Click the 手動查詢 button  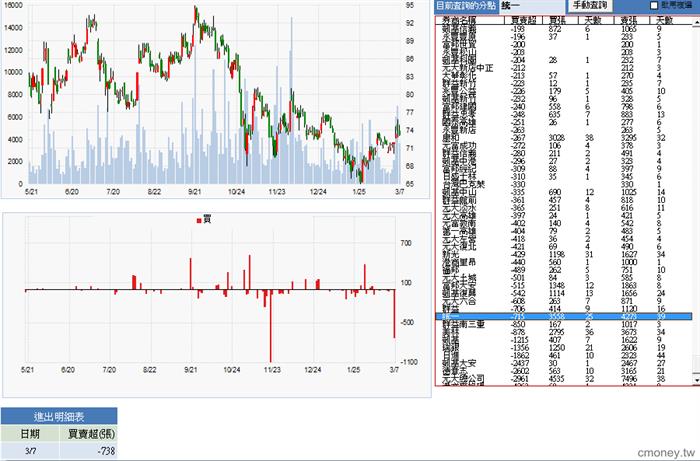589,6
